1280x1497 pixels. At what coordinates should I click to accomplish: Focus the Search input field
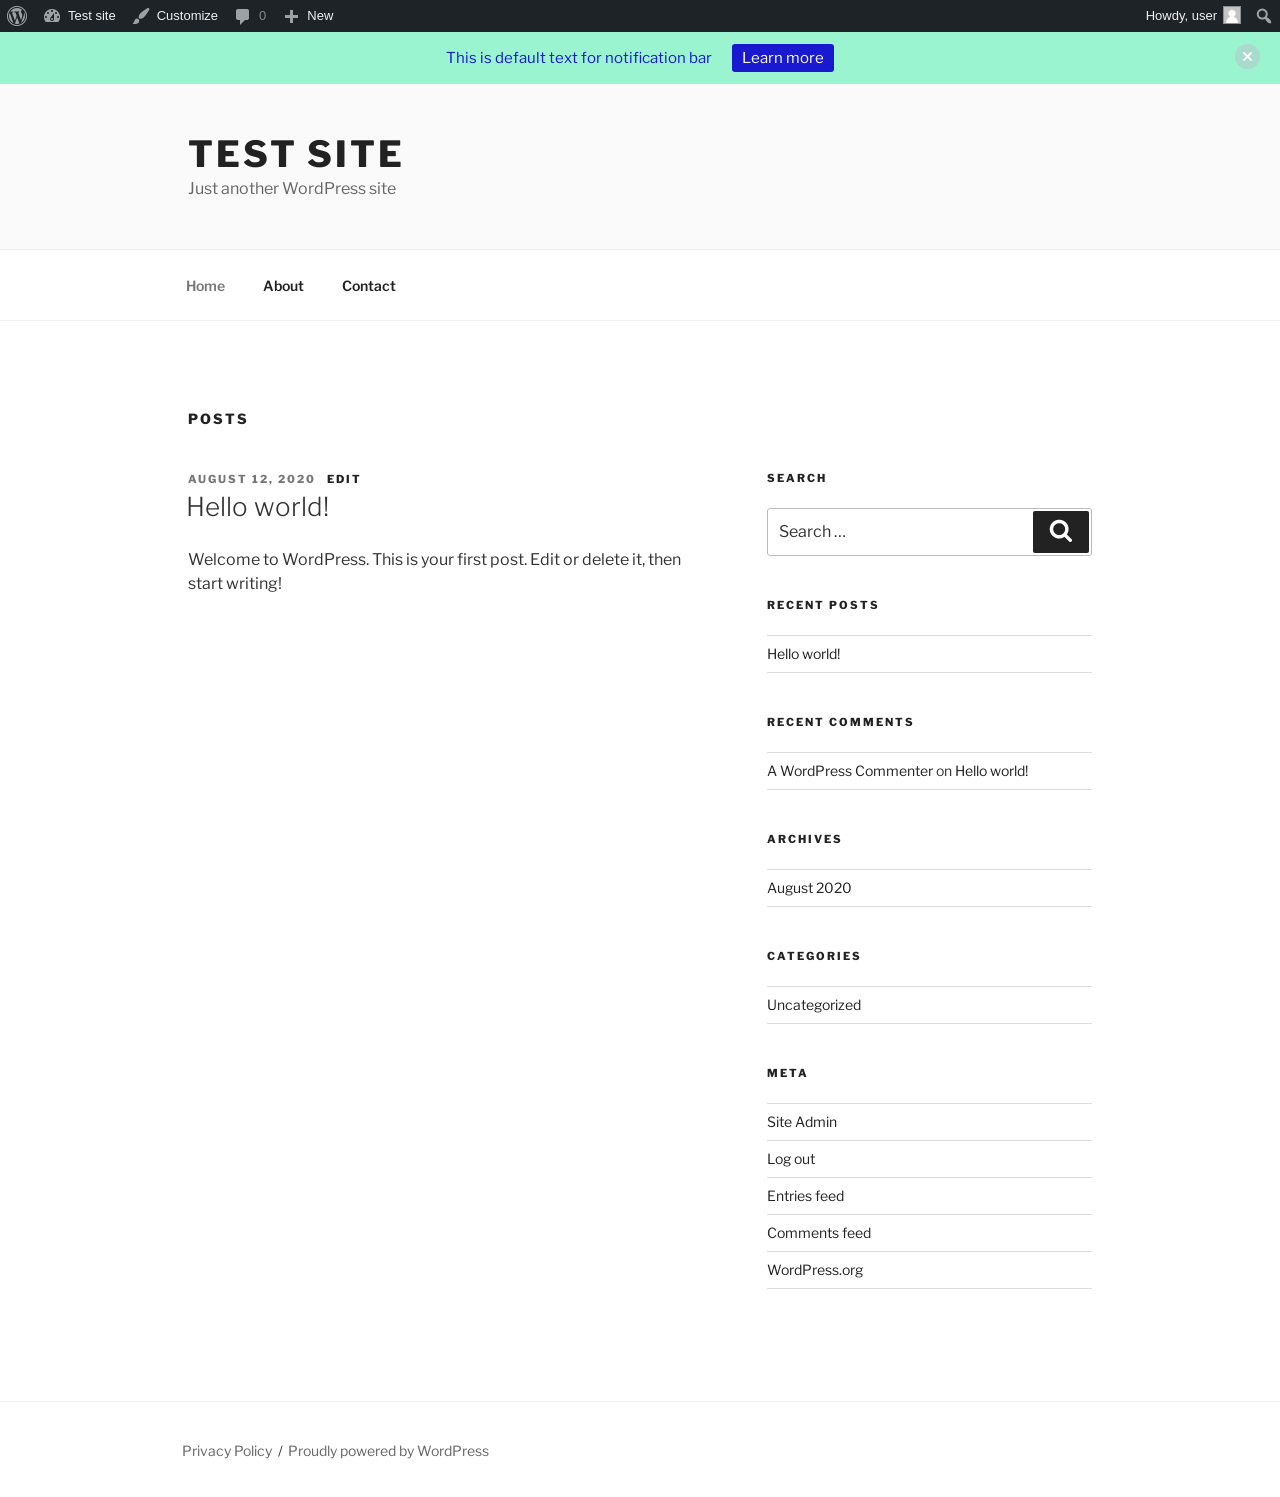tap(899, 532)
